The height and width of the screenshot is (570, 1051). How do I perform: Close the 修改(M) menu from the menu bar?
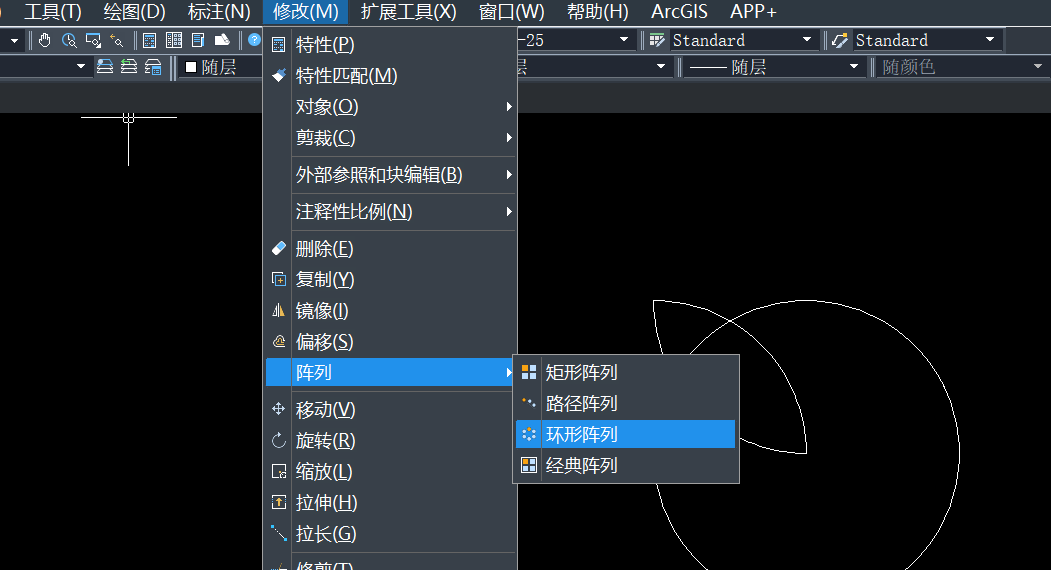[306, 11]
